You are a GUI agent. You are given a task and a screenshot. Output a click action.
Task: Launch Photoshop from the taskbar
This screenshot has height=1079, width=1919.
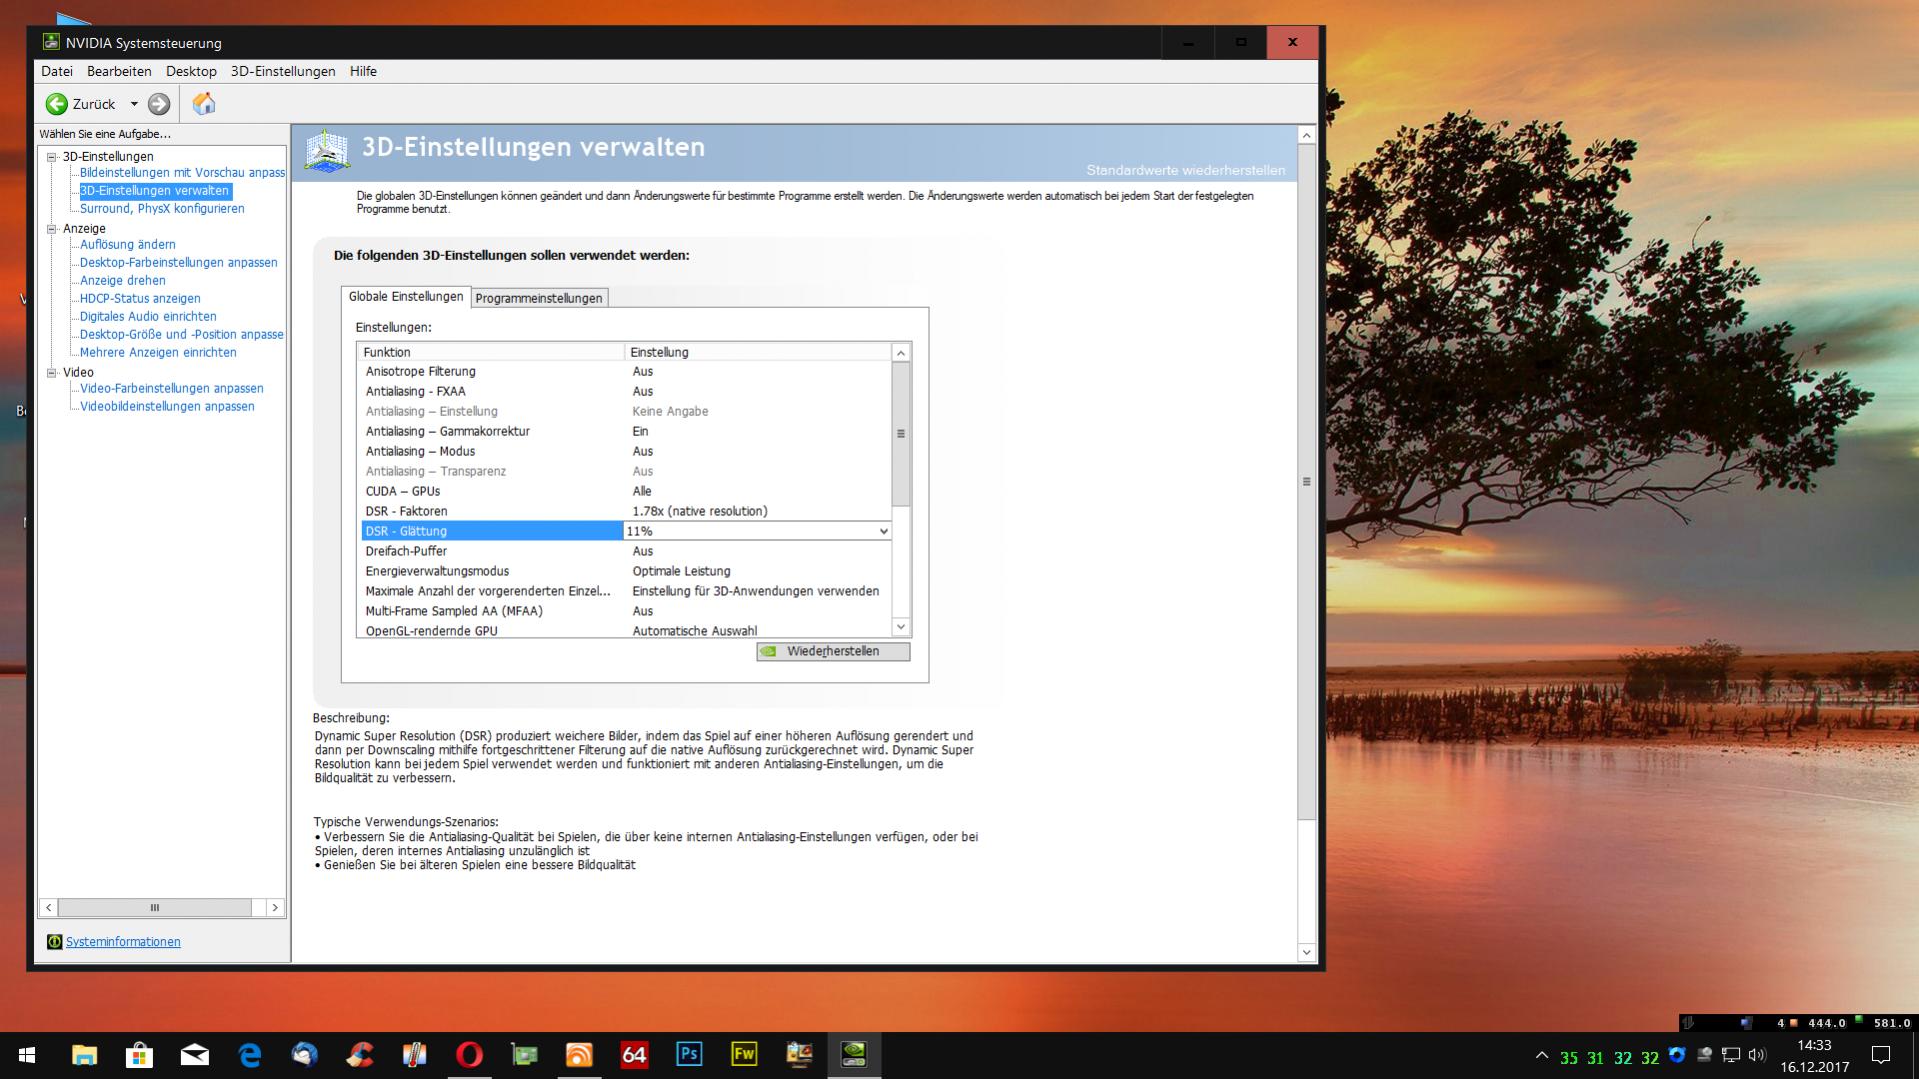pos(689,1055)
